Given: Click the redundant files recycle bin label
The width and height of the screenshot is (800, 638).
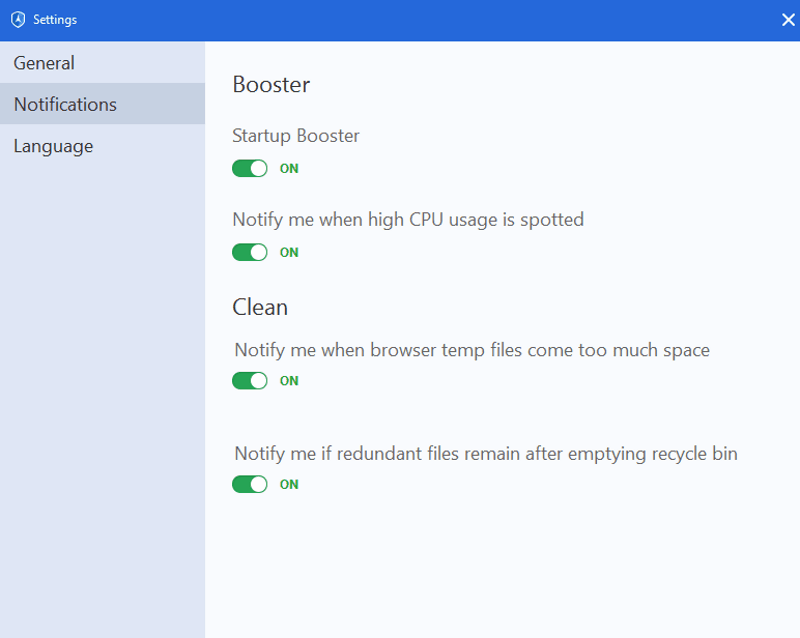Looking at the screenshot, I should [486, 454].
